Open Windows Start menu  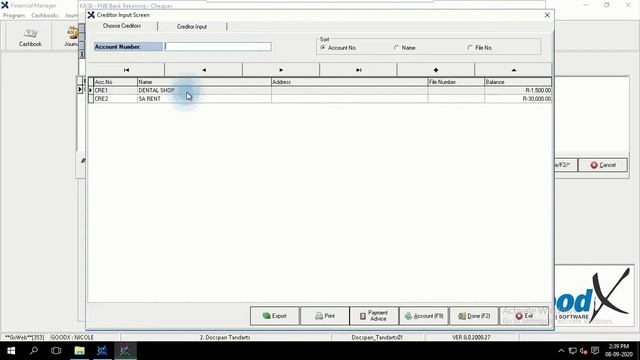pyautogui.click(x=11, y=351)
